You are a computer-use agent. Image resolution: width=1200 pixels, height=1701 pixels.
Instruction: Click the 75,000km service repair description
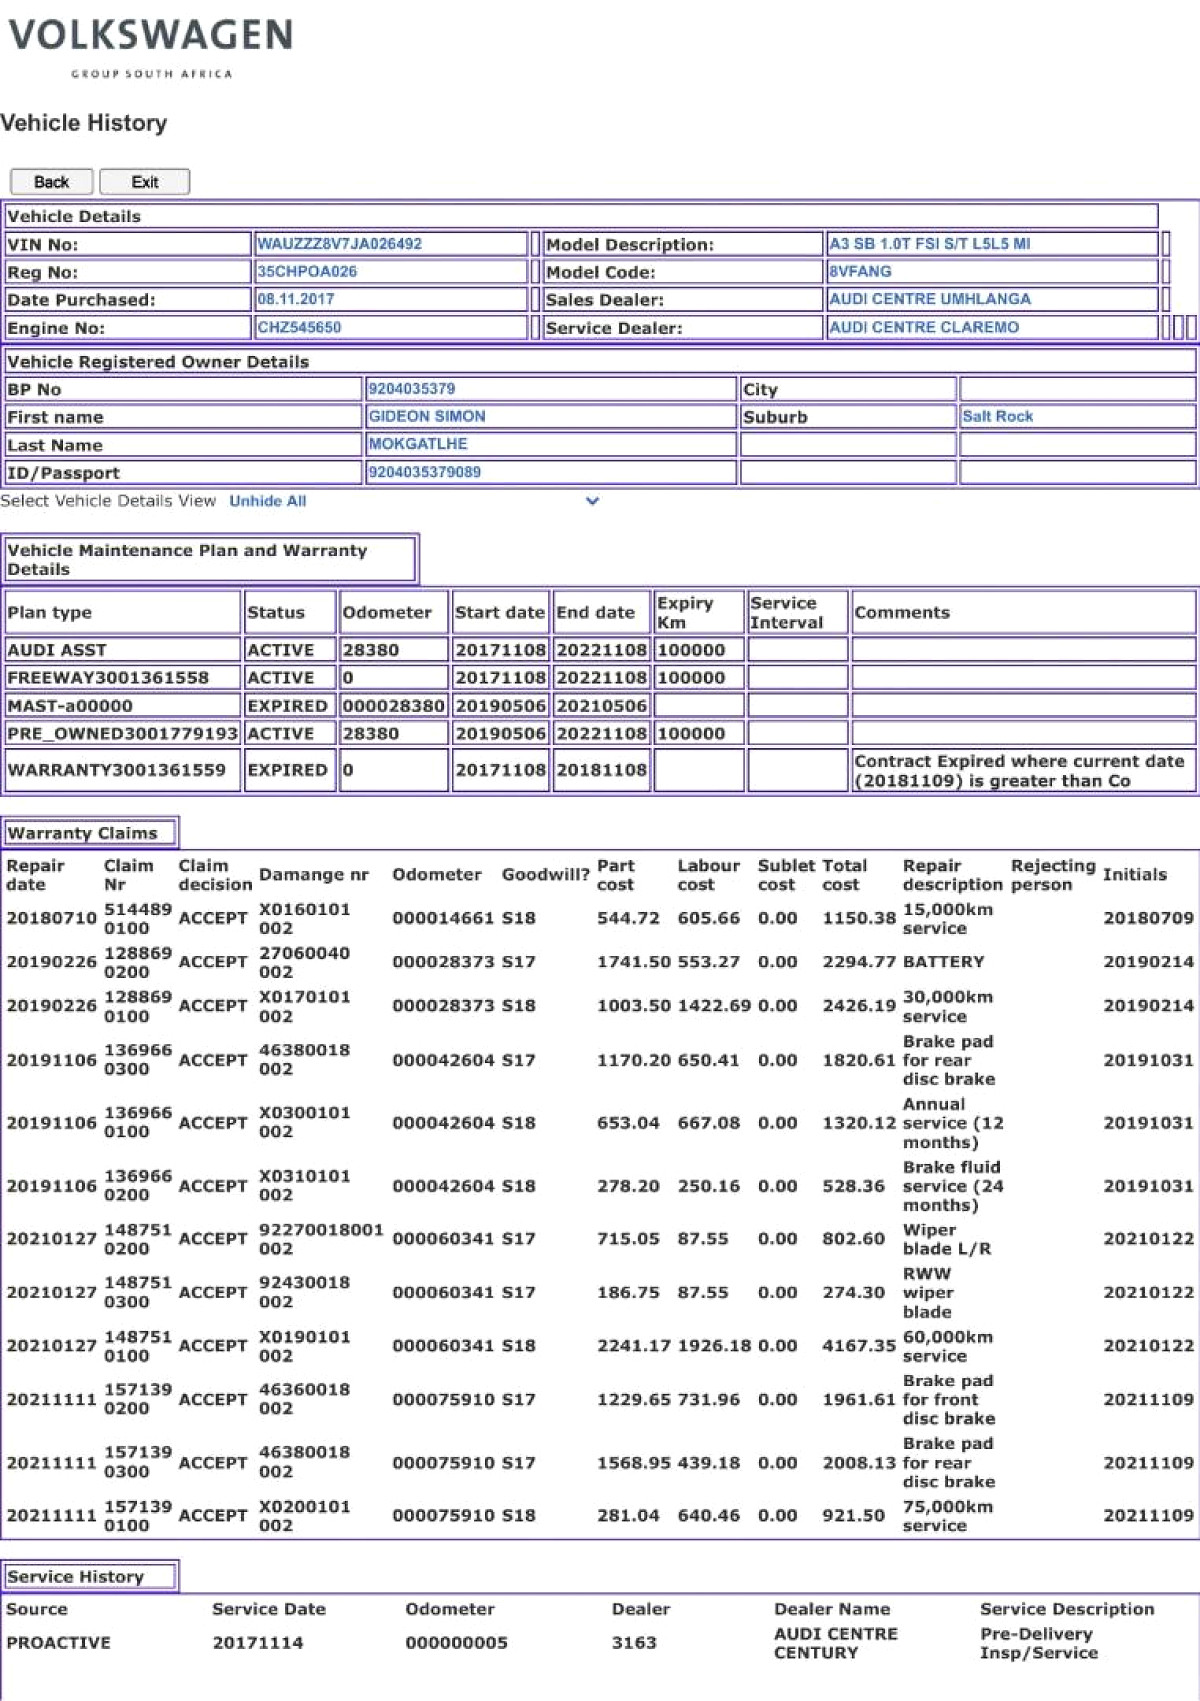coord(948,1516)
